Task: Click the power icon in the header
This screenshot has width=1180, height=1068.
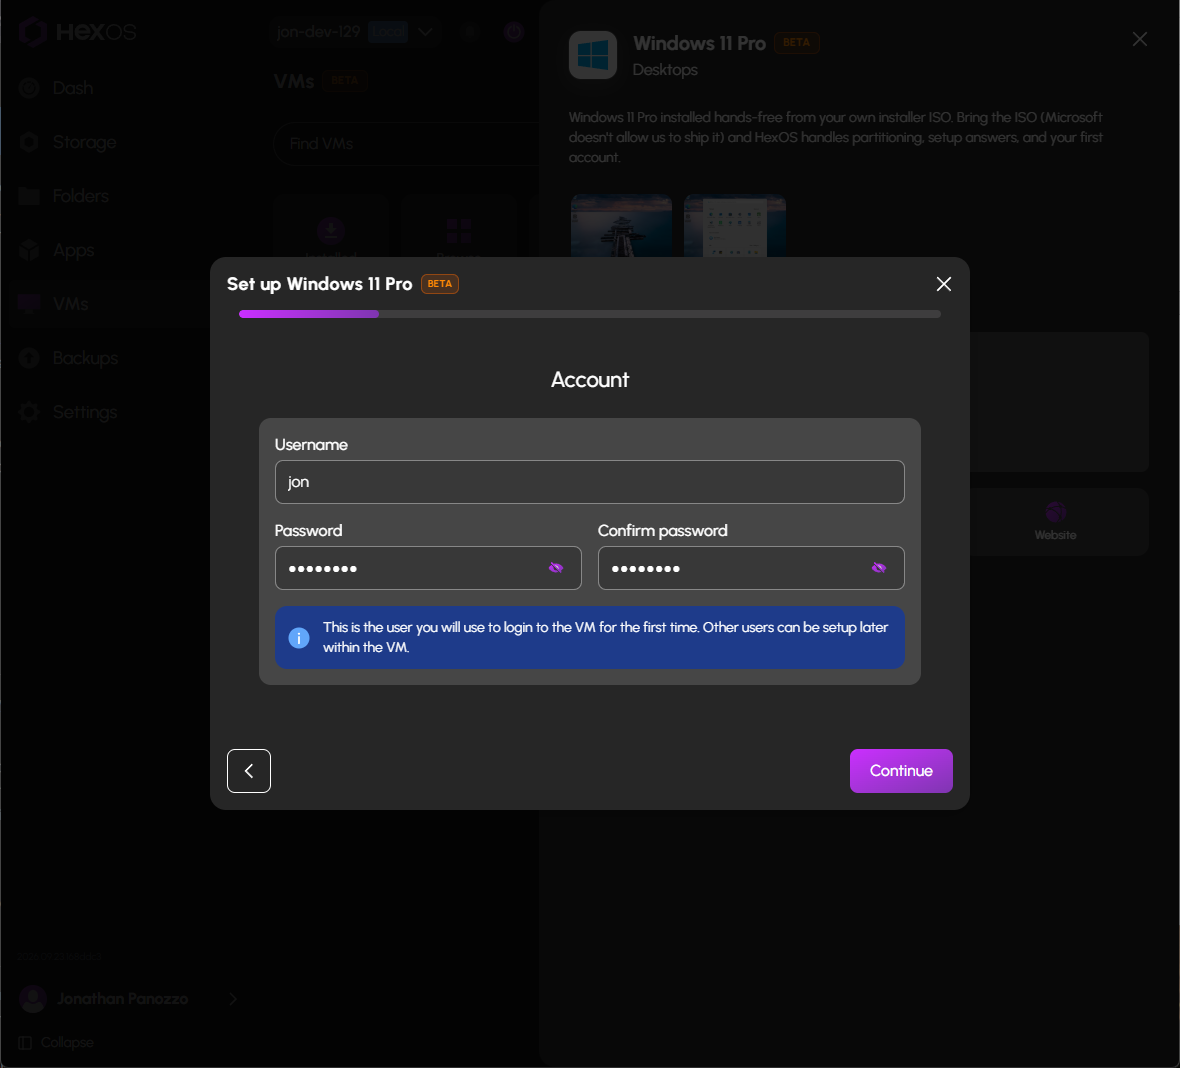Action: pos(513,32)
